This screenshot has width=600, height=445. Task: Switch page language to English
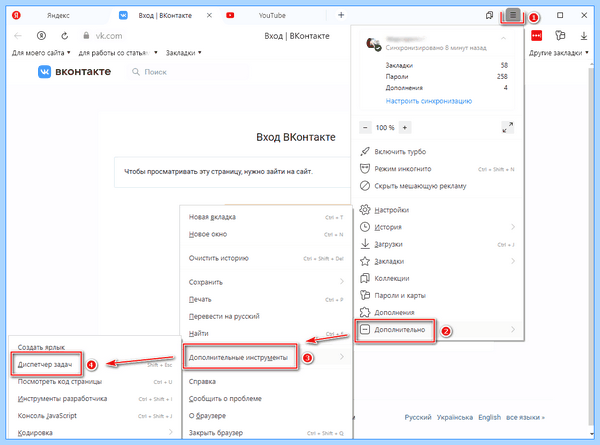click(489, 417)
